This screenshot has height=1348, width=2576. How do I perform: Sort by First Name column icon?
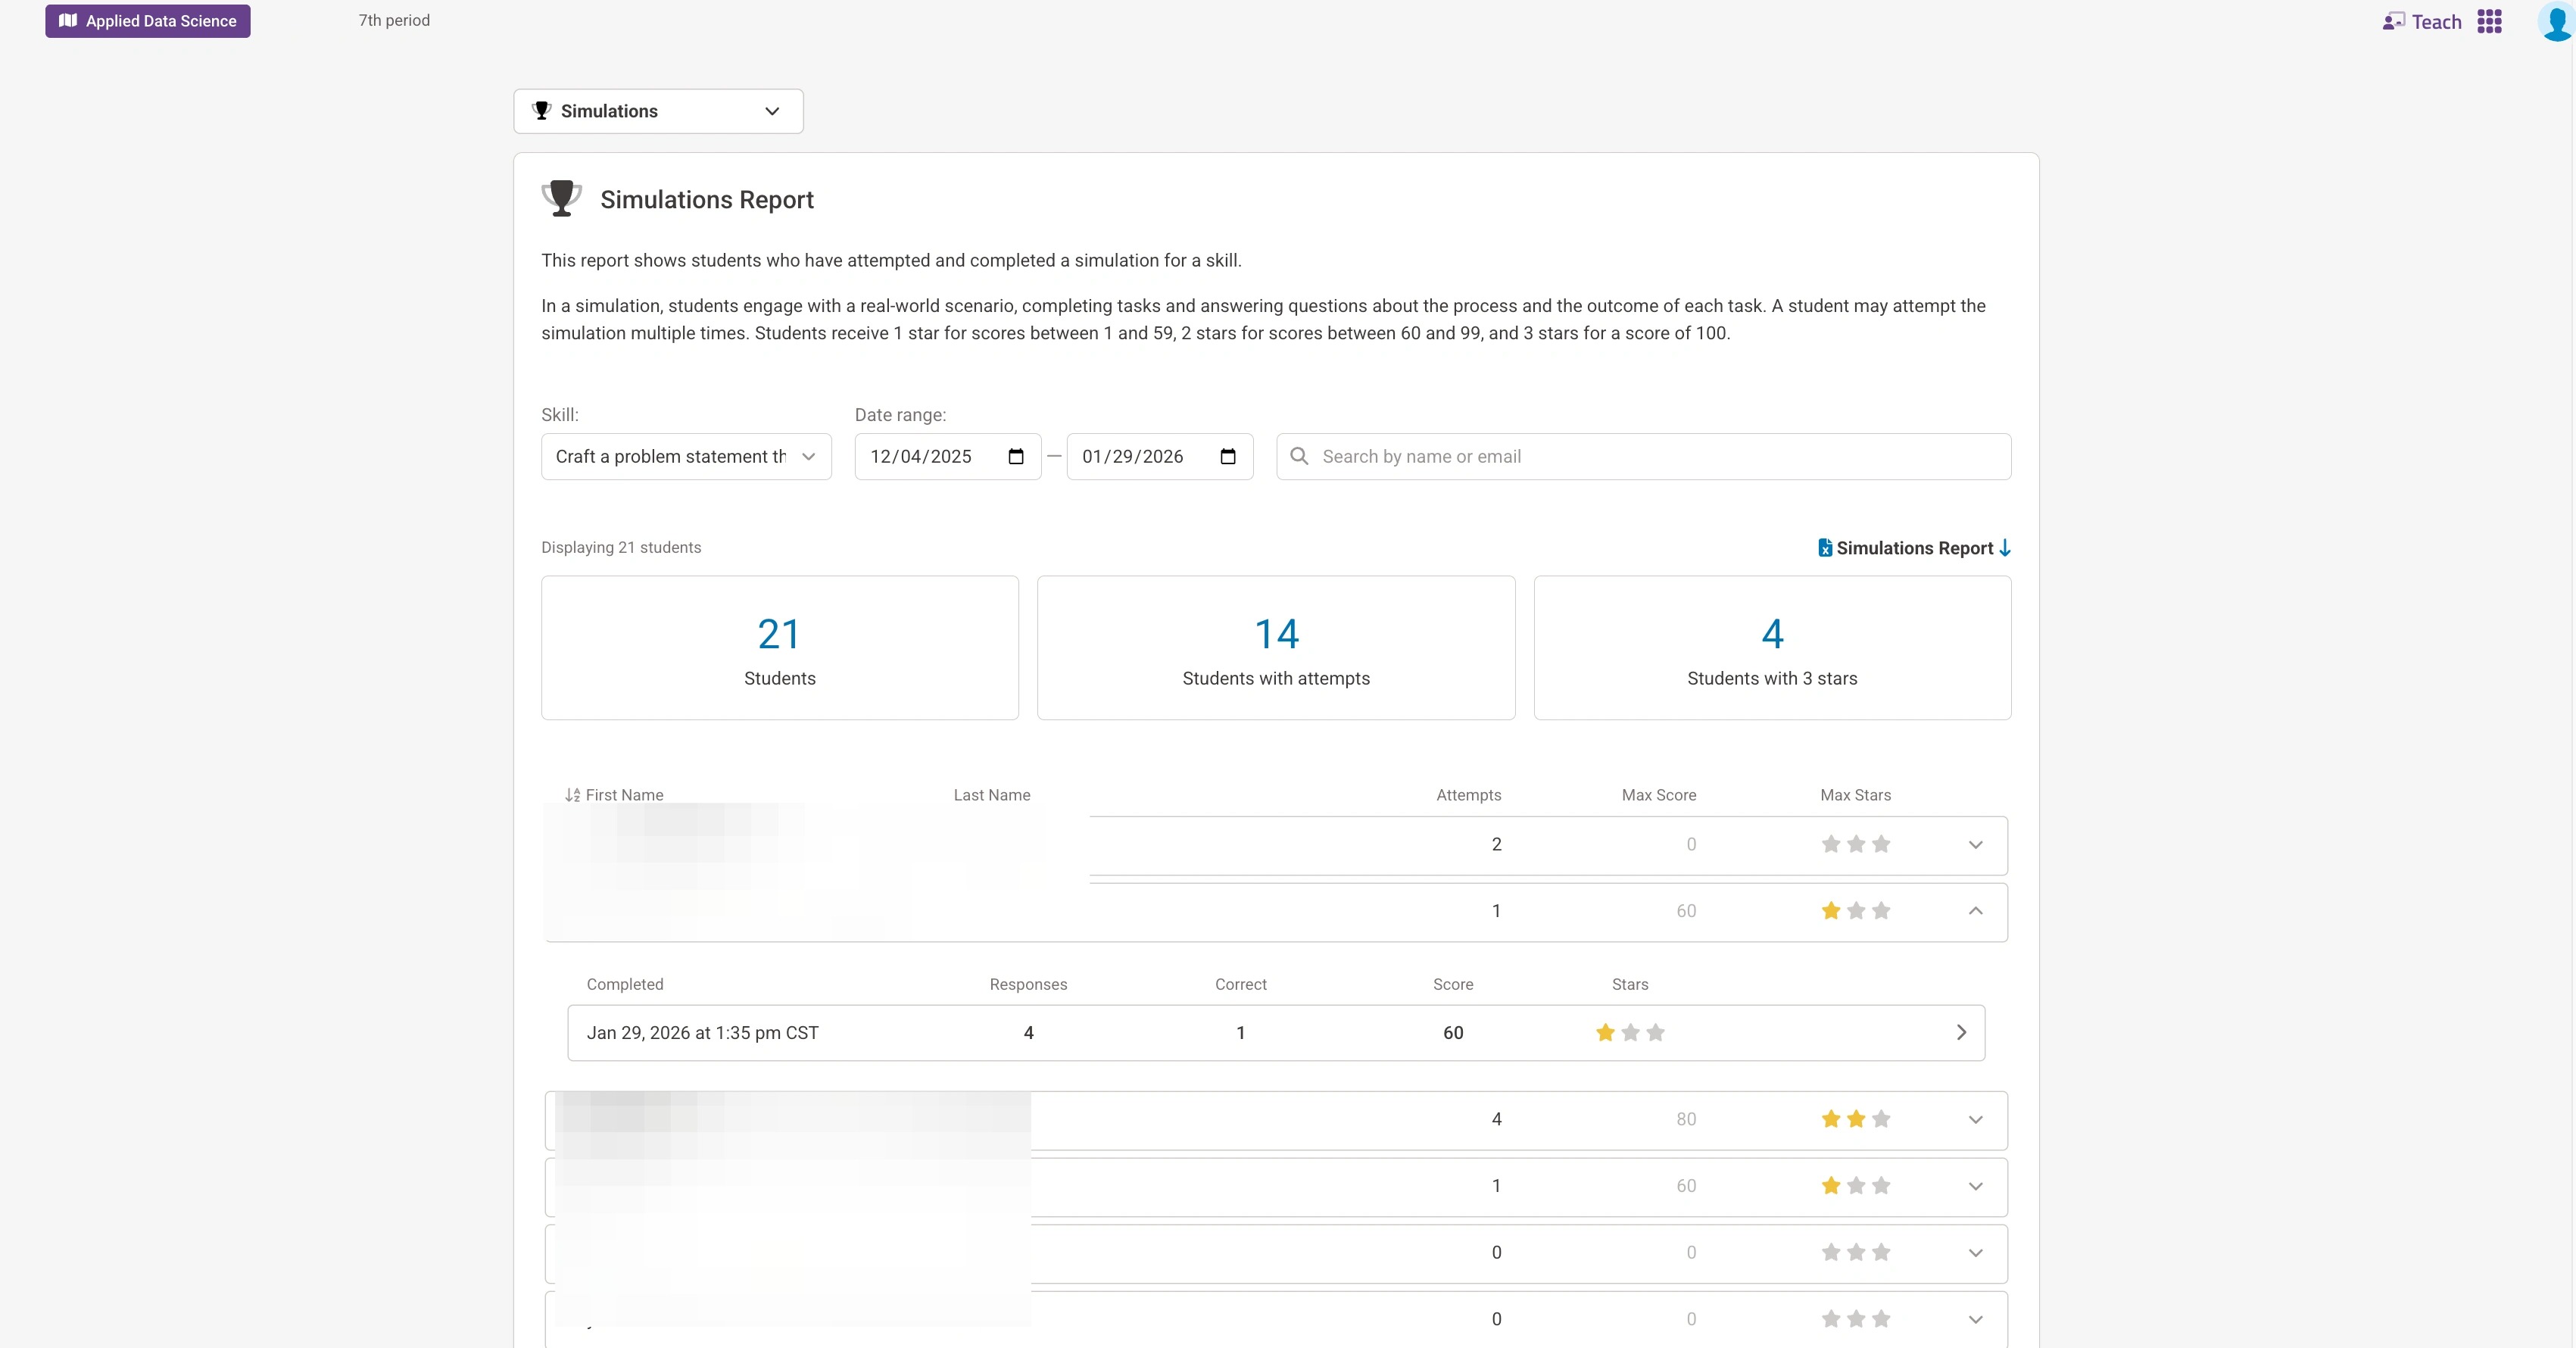(572, 795)
